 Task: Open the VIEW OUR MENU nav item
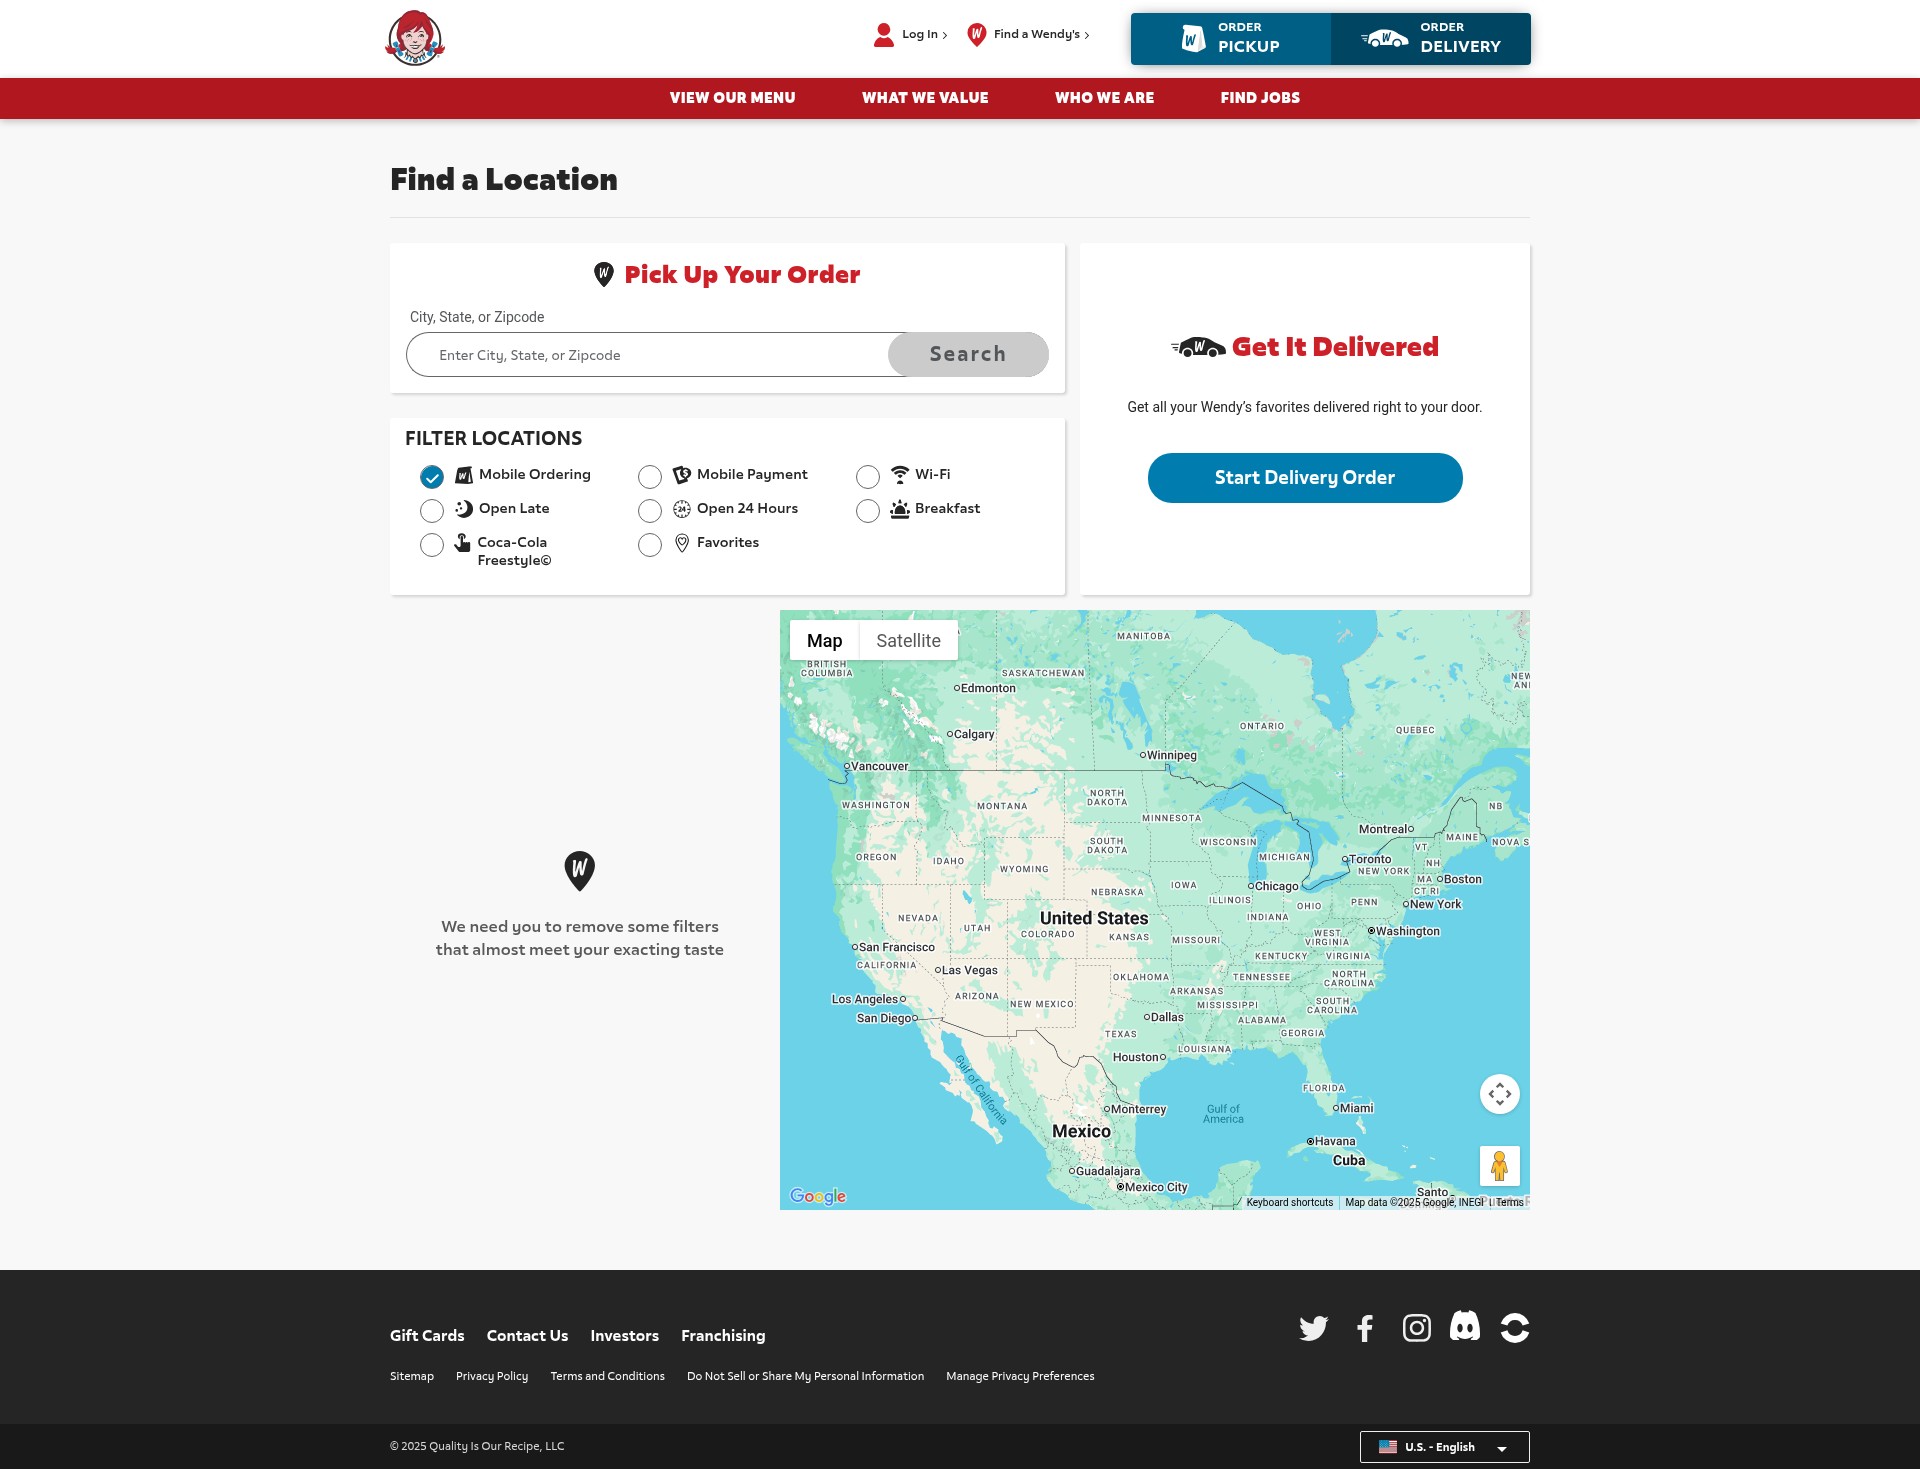tap(733, 98)
